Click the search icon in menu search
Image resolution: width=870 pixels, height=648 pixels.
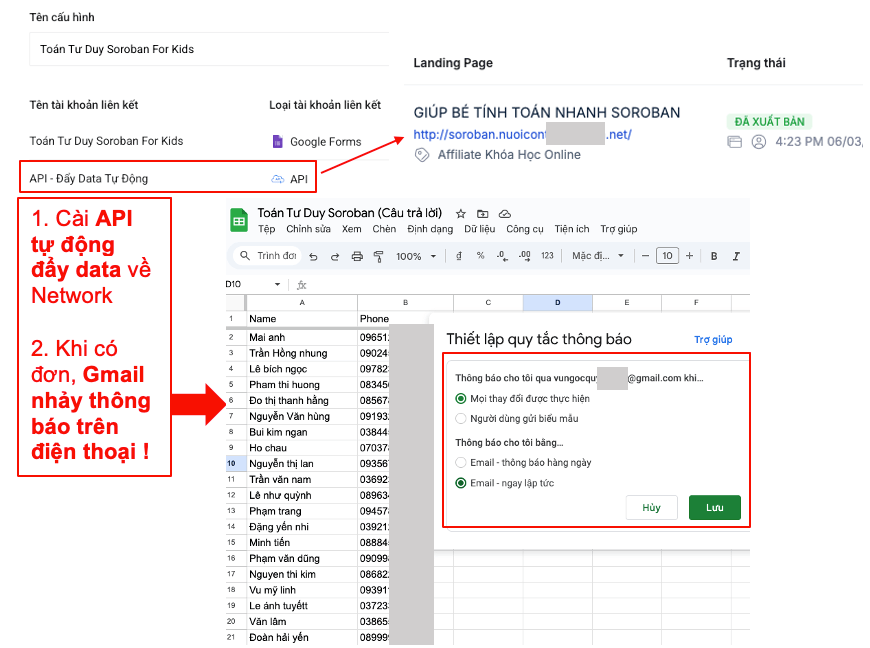pyautogui.click(x=245, y=256)
